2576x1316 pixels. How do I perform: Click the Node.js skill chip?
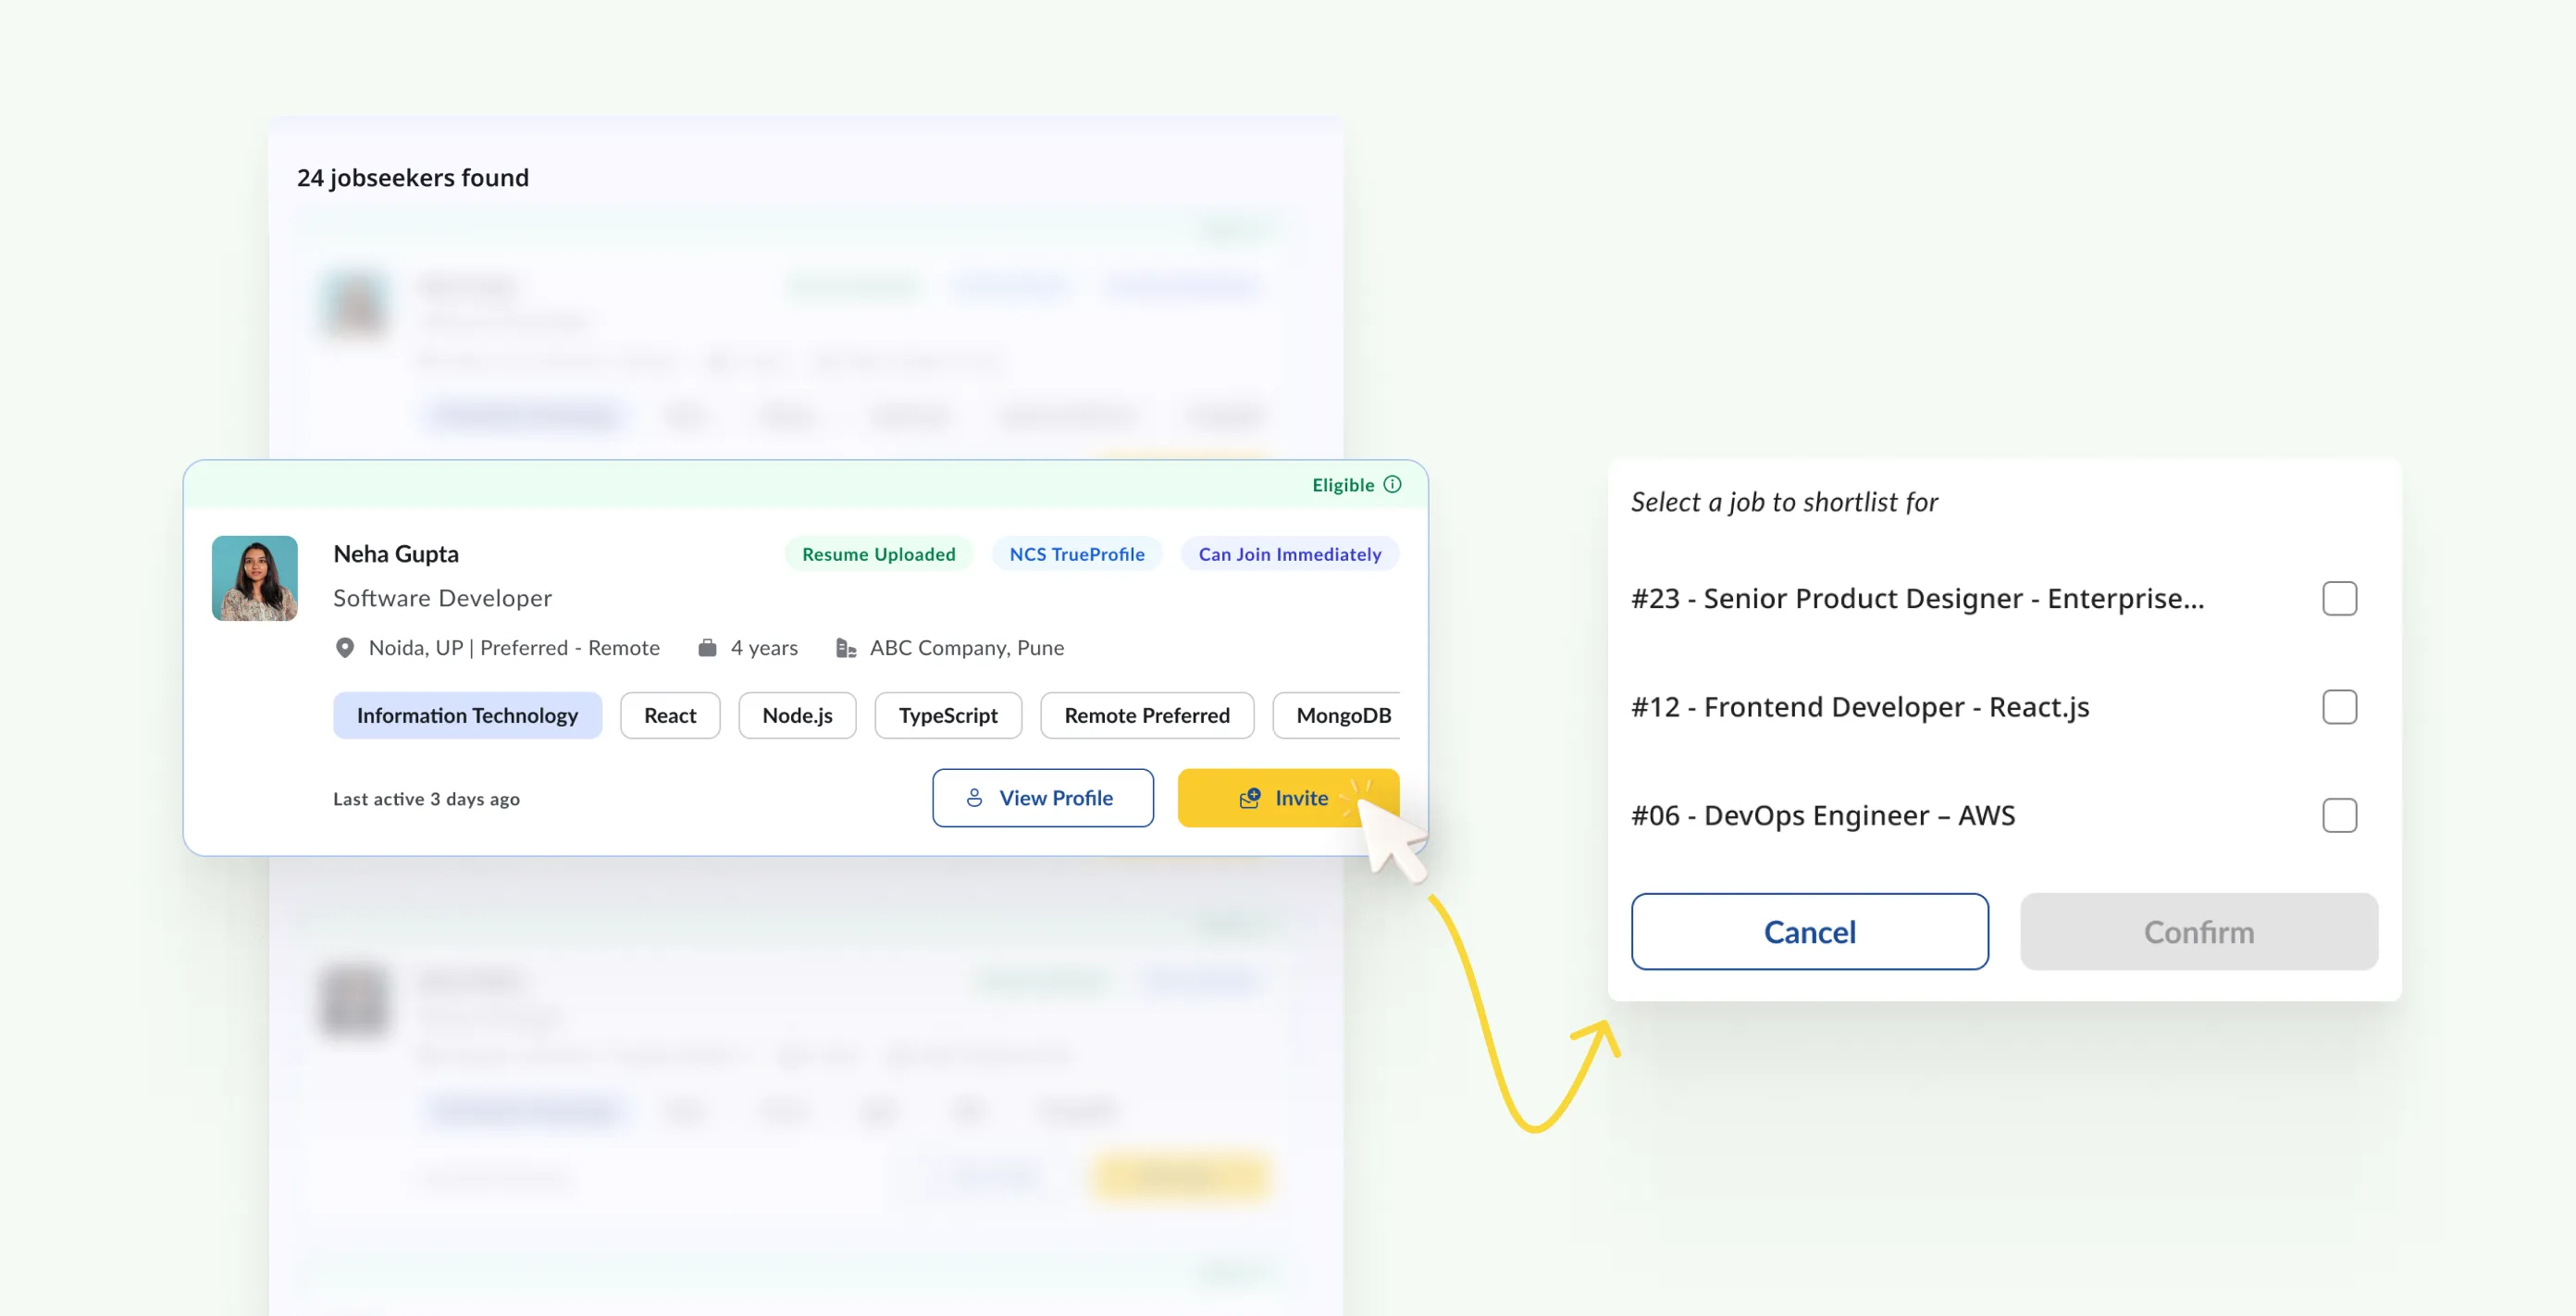pyautogui.click(x=797, y=715)
